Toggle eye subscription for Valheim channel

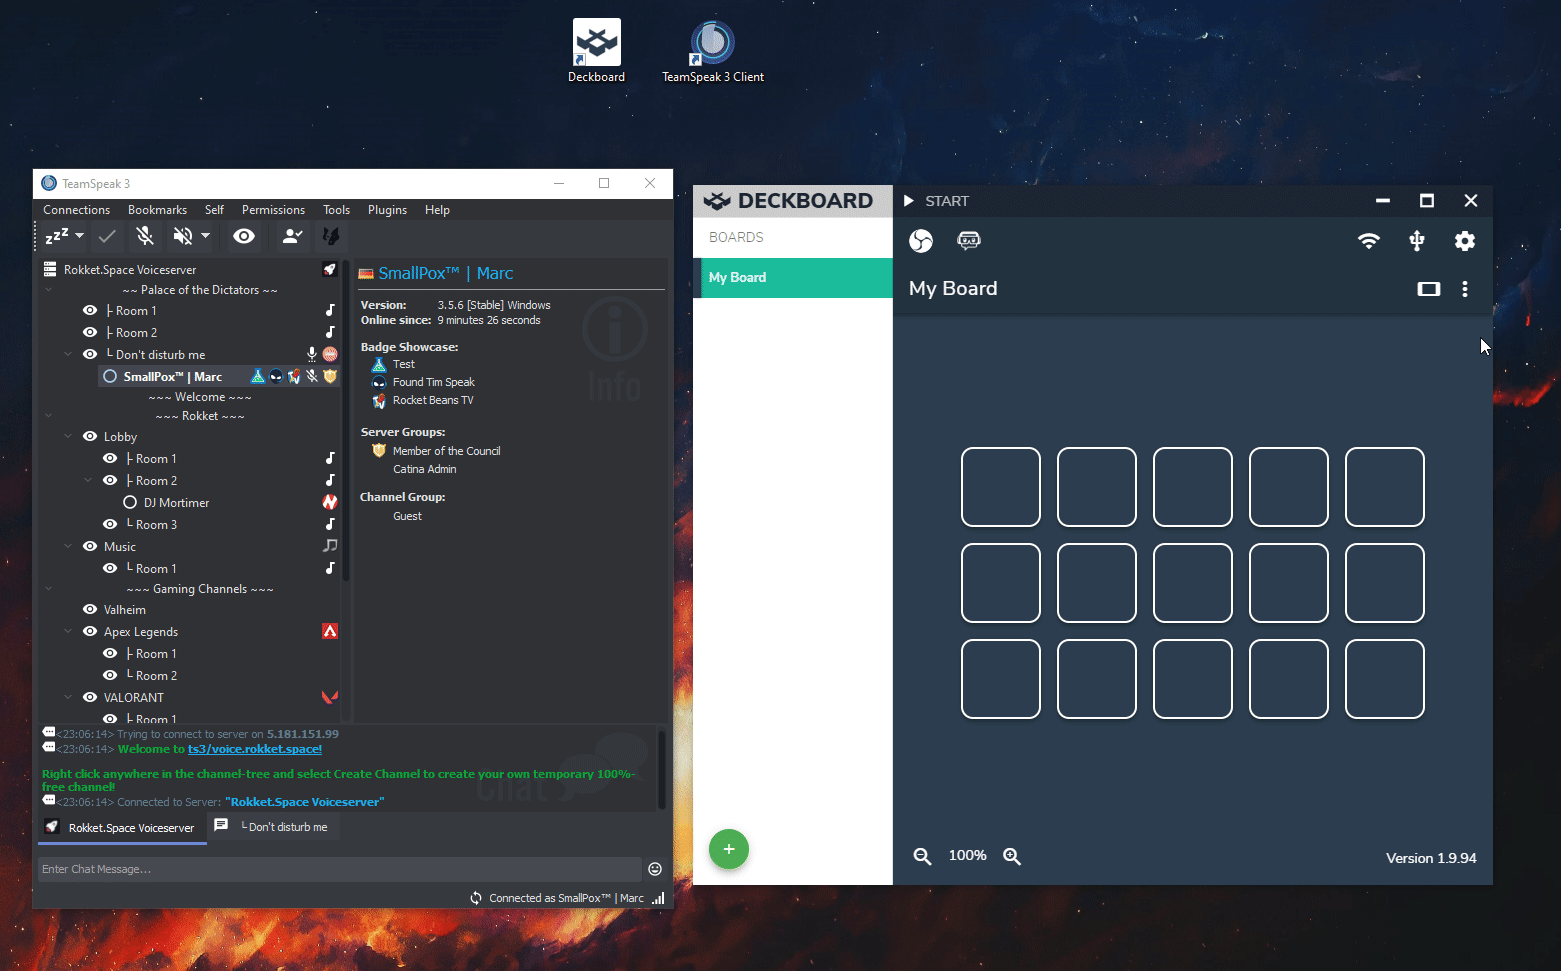[x=90, y=609]
